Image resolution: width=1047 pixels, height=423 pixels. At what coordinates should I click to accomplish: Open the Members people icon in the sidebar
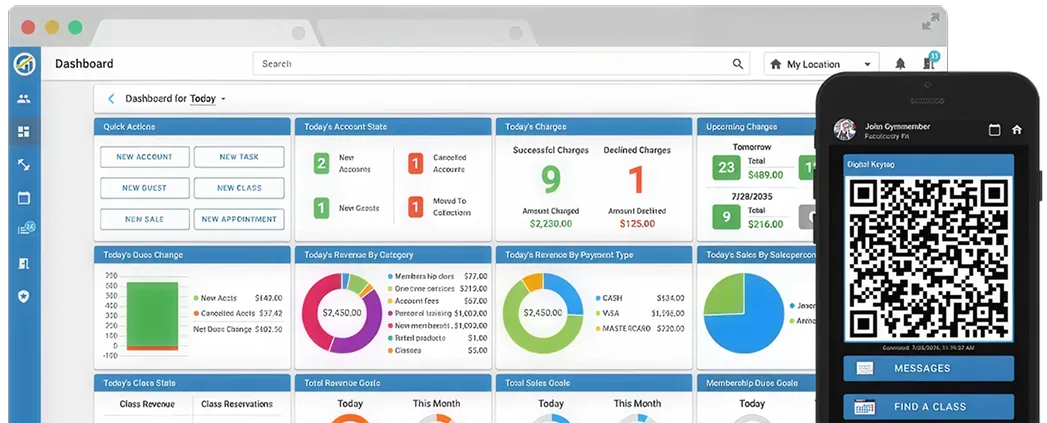pos(24,99)
